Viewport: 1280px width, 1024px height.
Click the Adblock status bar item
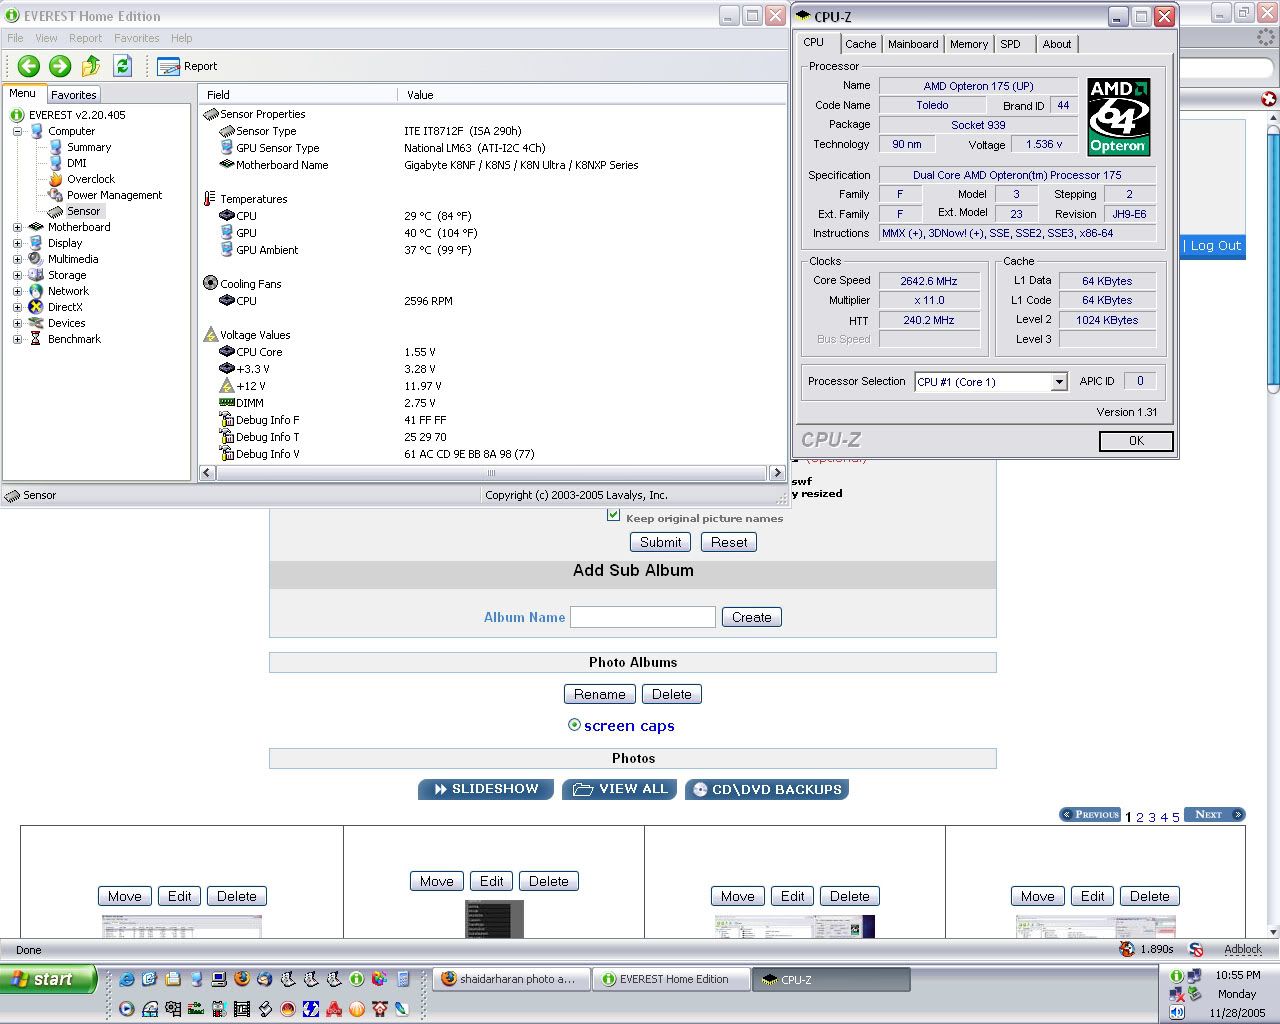pyautogui.click(x=1243, y=950)
